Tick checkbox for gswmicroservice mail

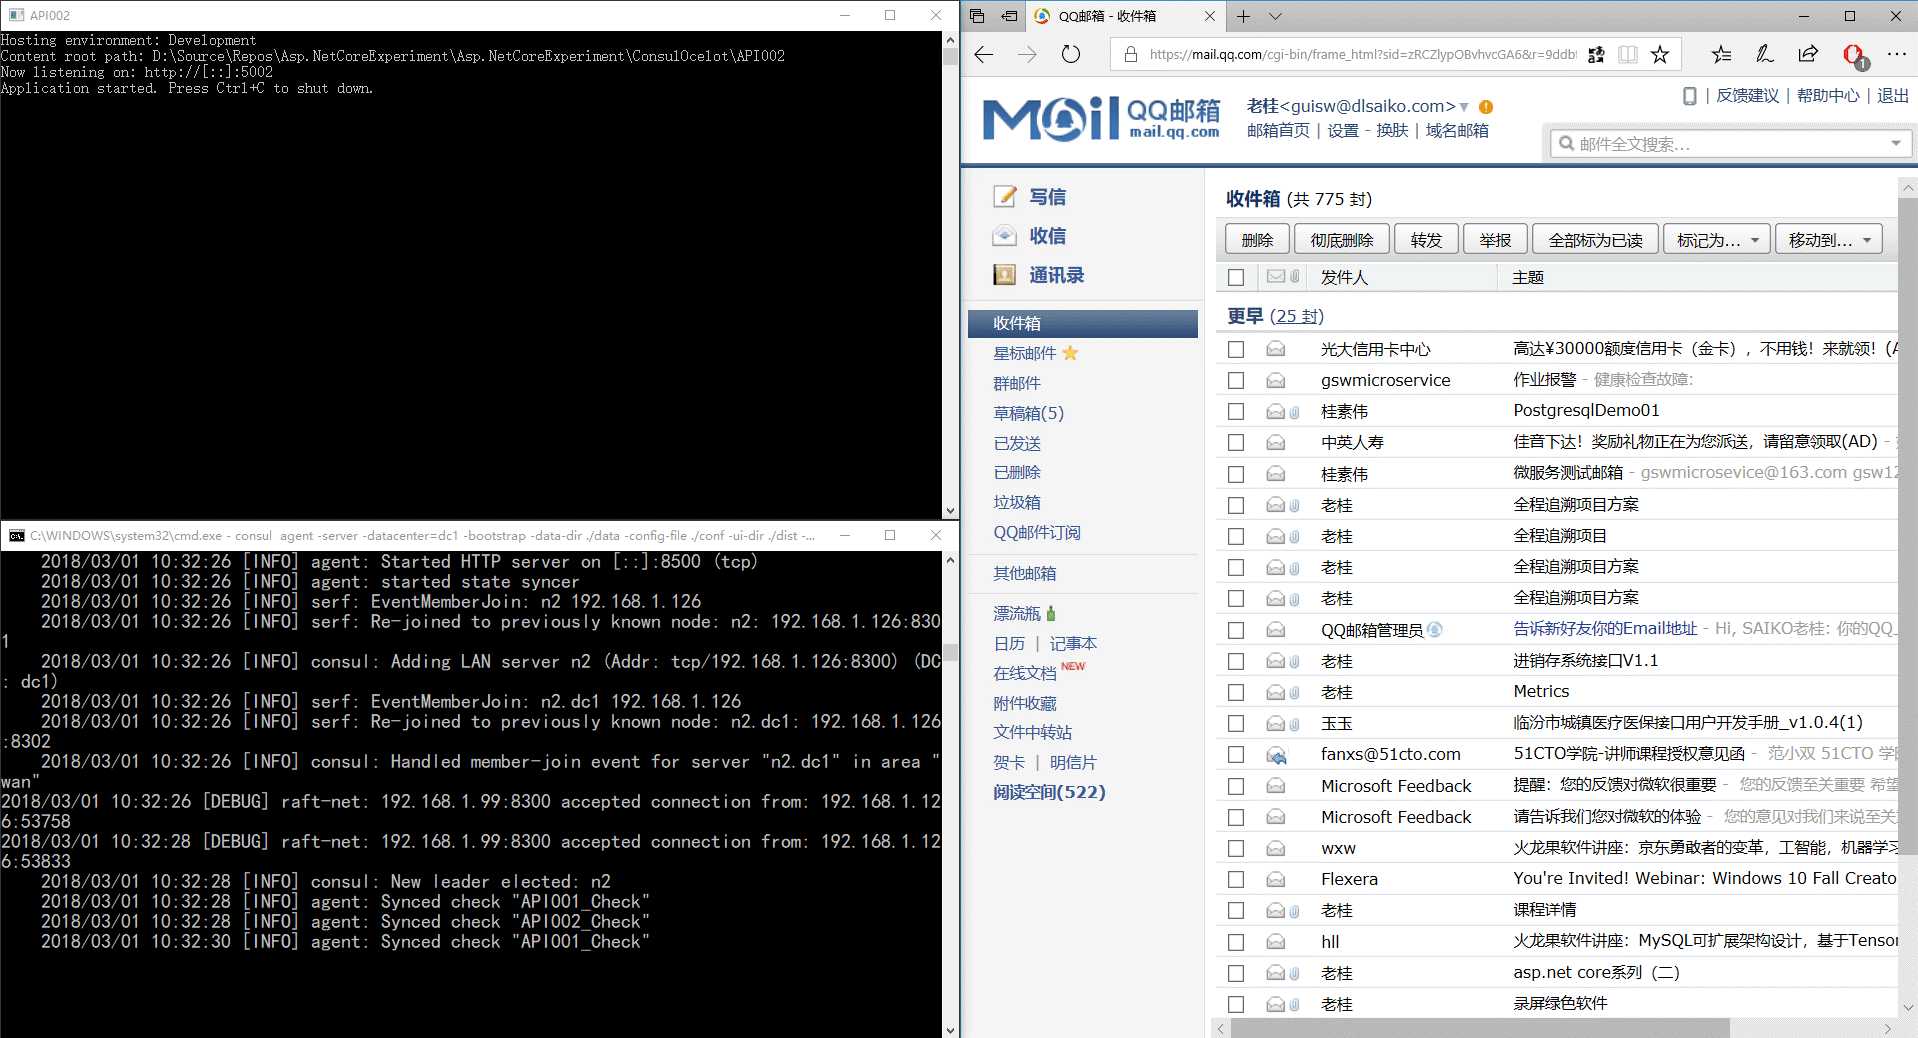click(x=1236, y=380)
